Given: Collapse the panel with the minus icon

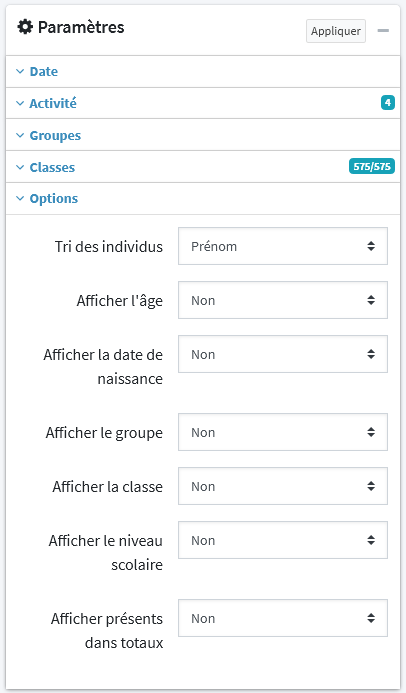Looking at the screenshot, I should click(x=383, y=30).
